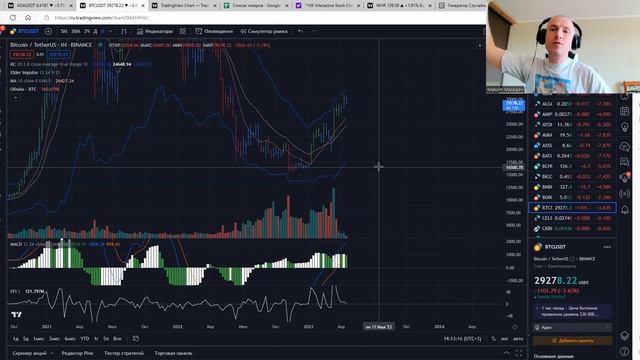Open the go-to-date calendar icon

coord(136,339)
